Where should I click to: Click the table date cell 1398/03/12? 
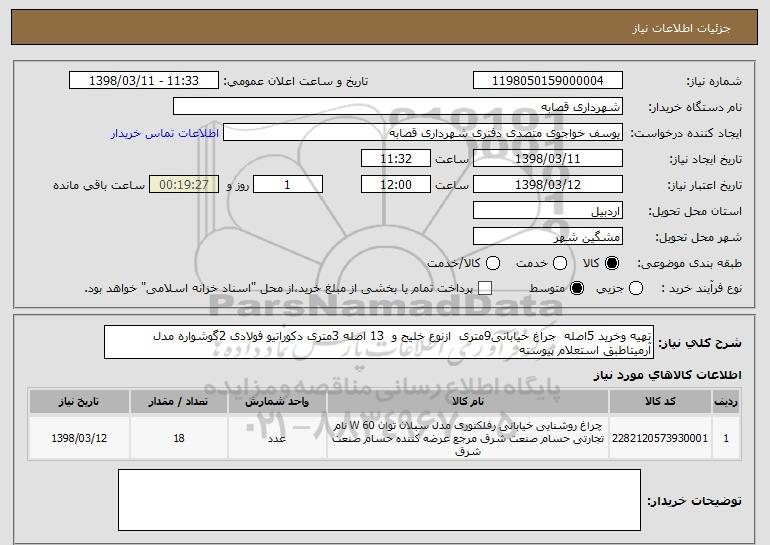pos(79,438)
